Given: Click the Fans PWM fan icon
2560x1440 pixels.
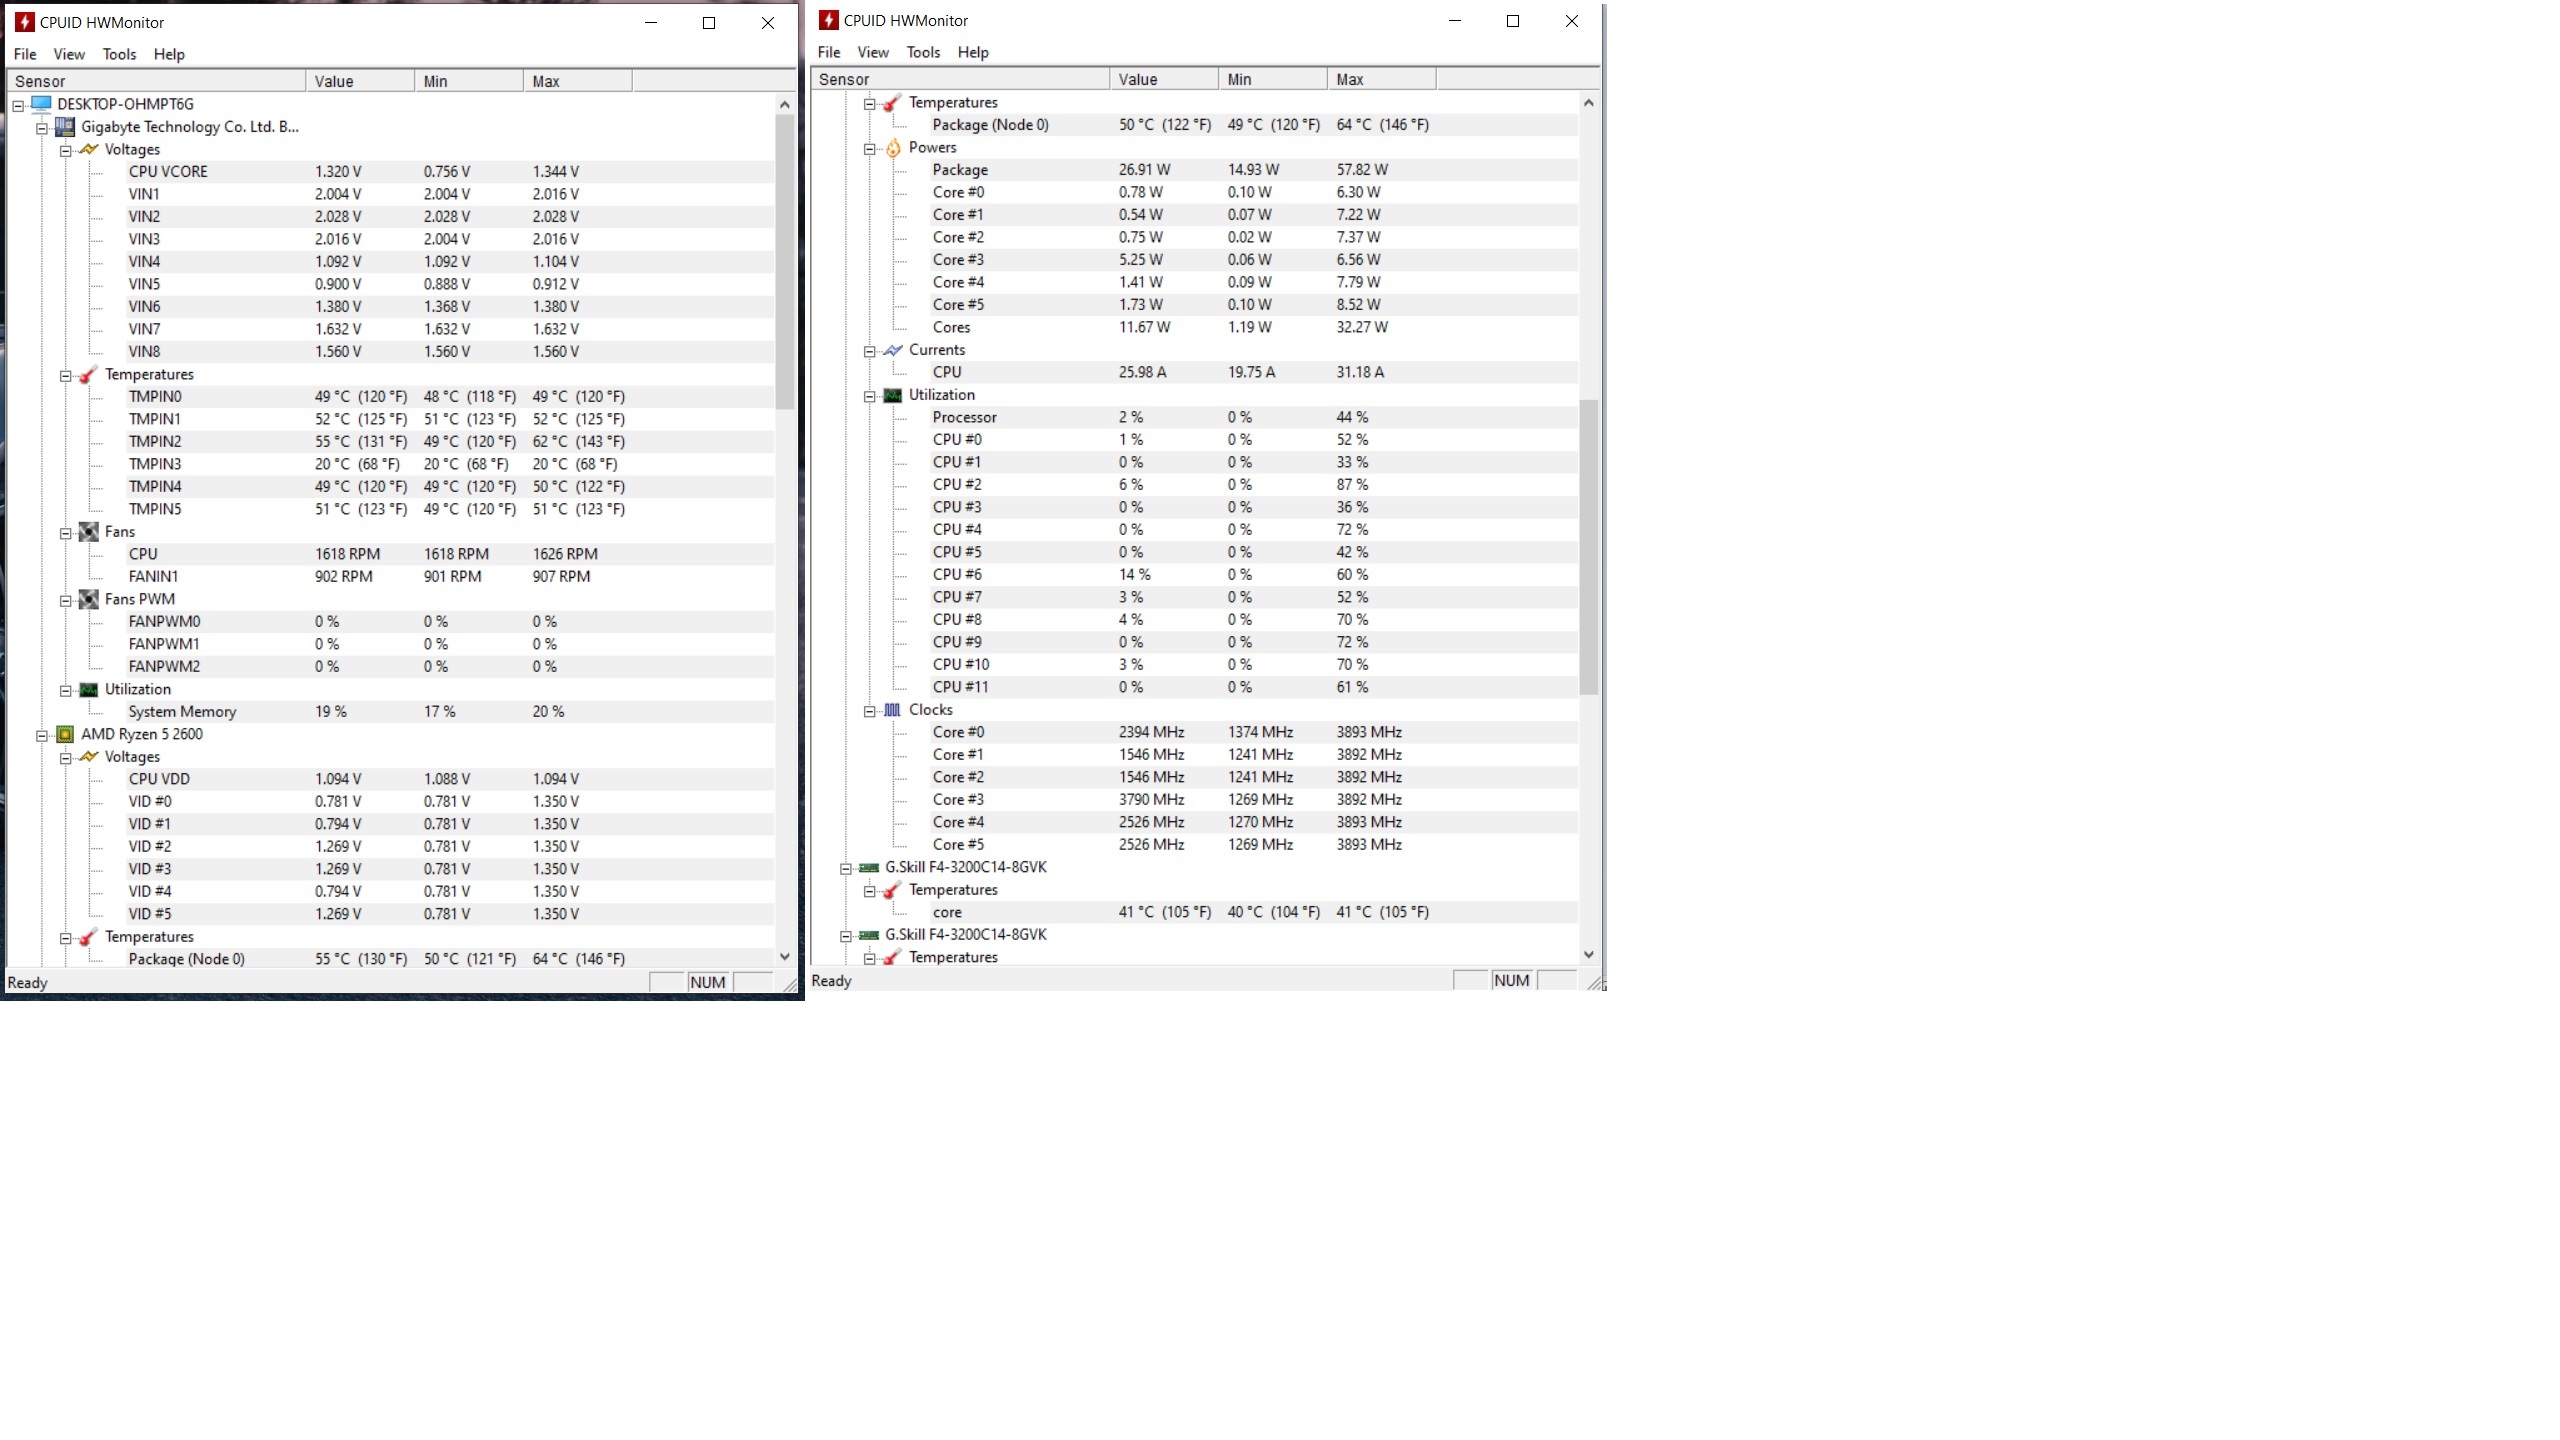Looking at the screenshot, I should point(89,599).
